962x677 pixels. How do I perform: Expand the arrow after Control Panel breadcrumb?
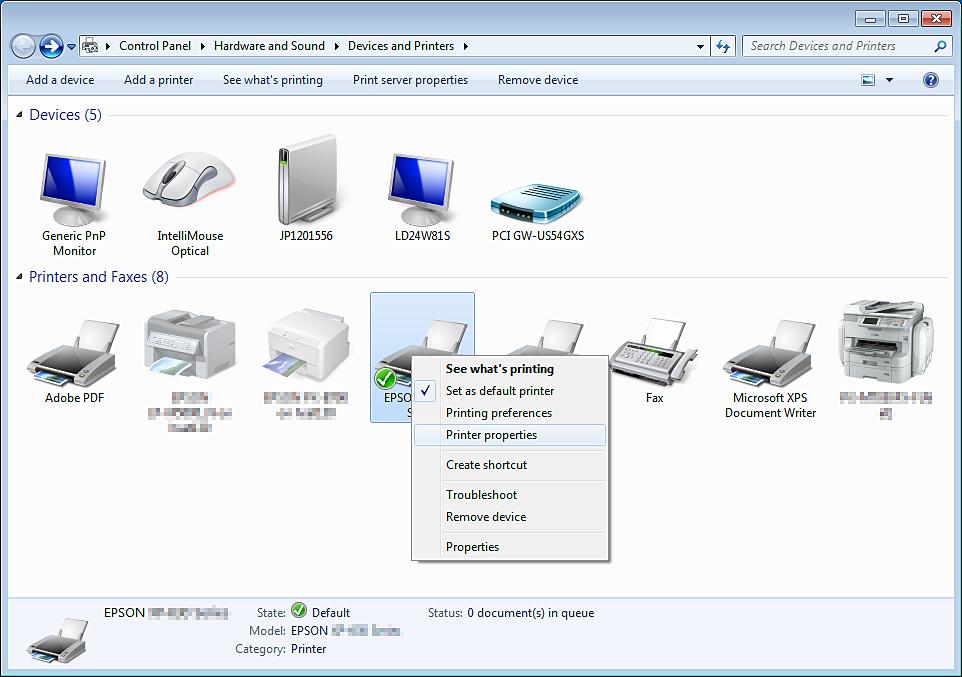[x=202, y=46]
